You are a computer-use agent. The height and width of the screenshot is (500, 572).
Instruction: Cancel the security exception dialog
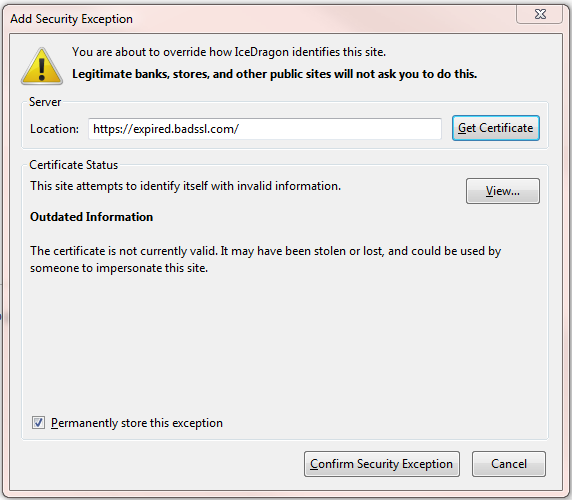pyautogui.click(x=509, y=464)
